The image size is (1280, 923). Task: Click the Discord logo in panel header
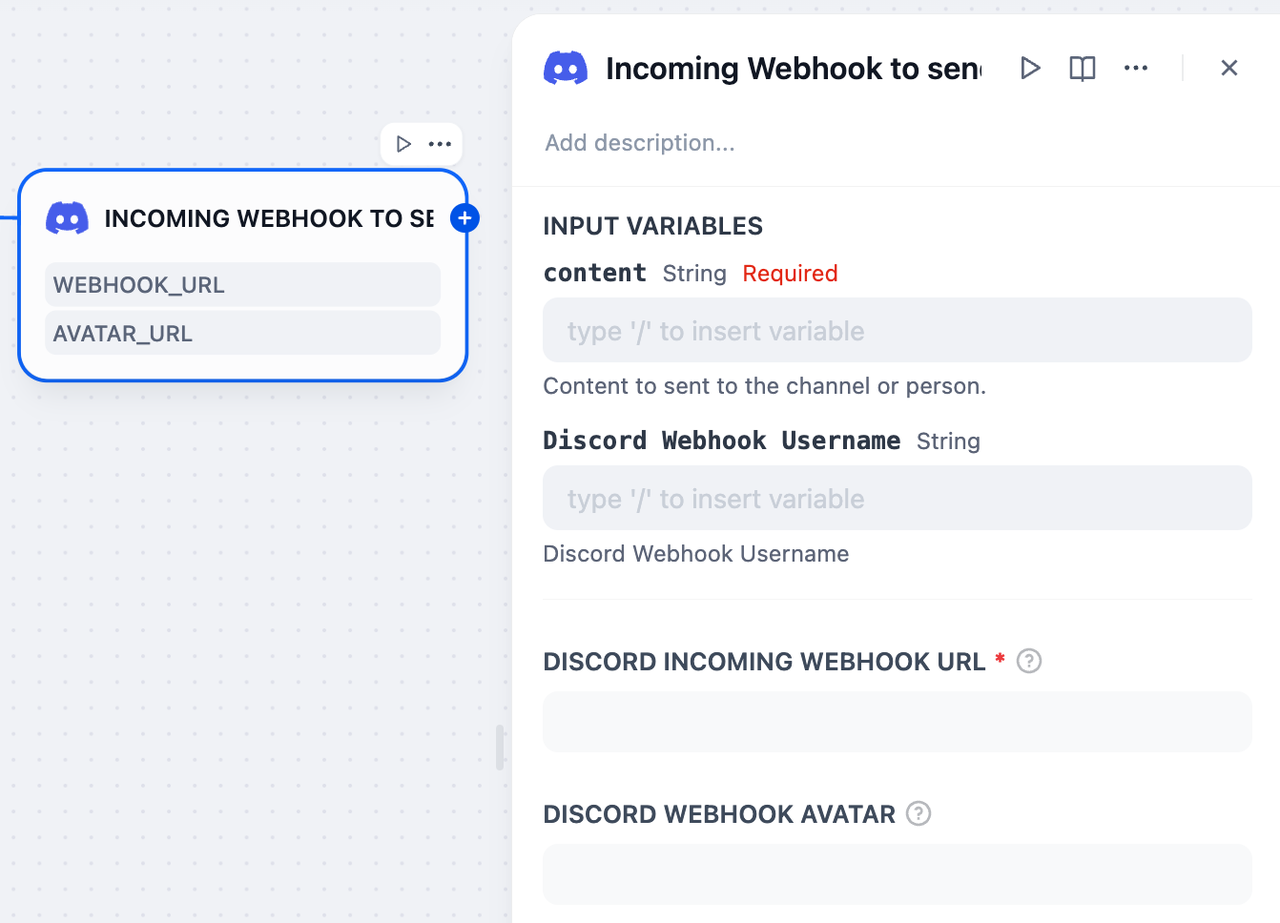566,68
